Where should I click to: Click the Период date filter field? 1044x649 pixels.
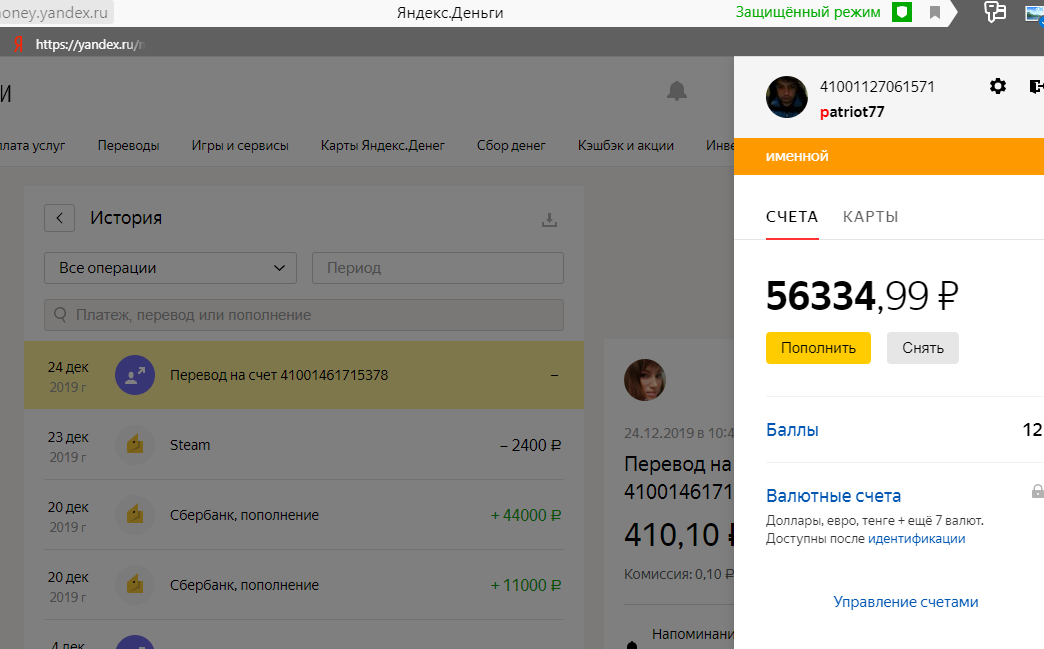438,268
